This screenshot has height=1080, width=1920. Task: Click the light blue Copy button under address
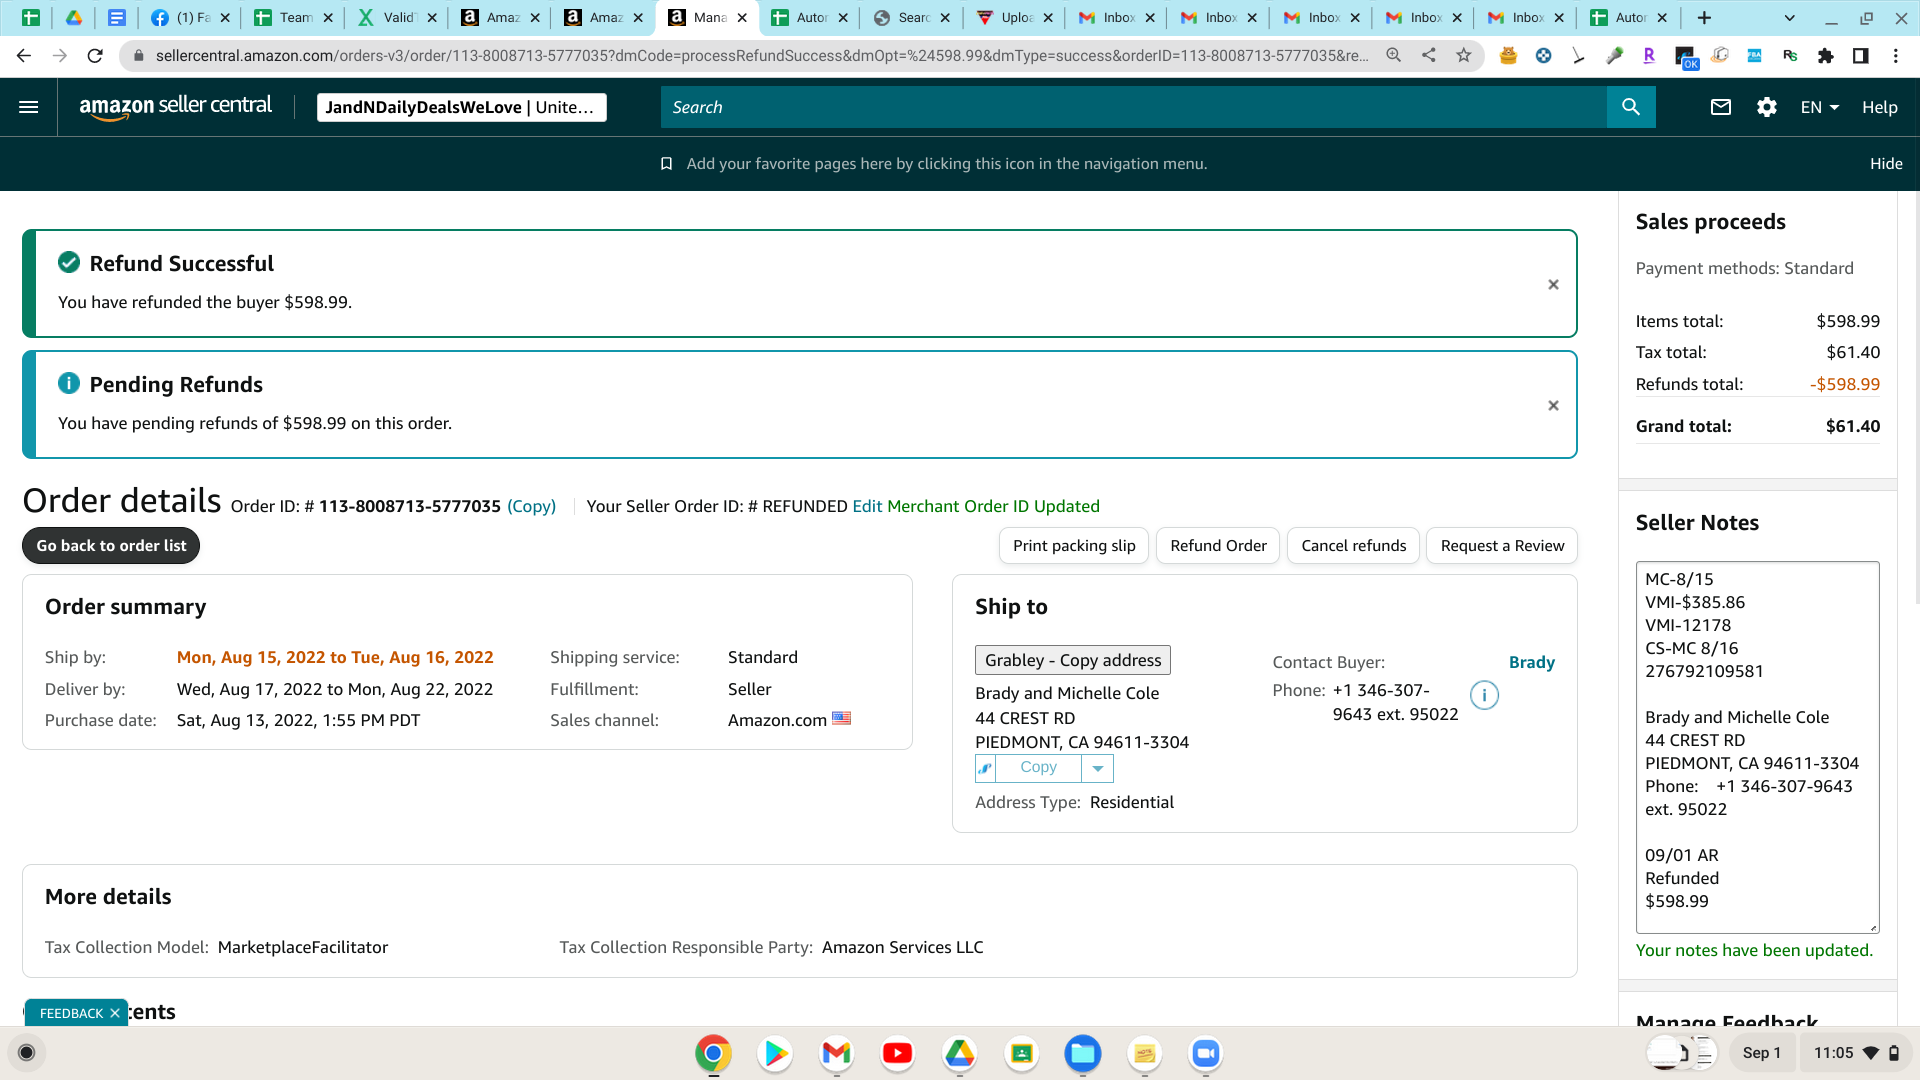click(x=1038, y=768)
